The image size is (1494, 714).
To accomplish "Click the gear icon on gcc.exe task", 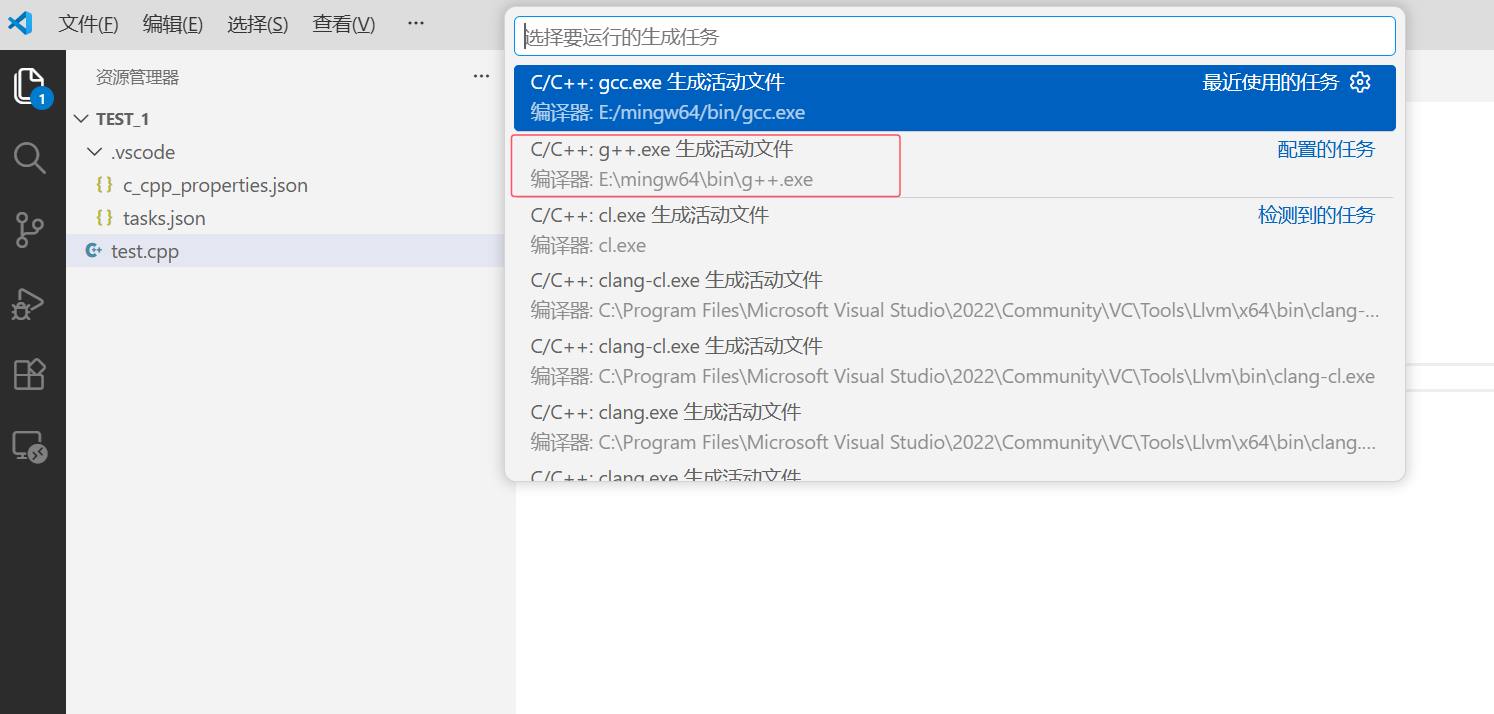I will tap(1360, 82).
